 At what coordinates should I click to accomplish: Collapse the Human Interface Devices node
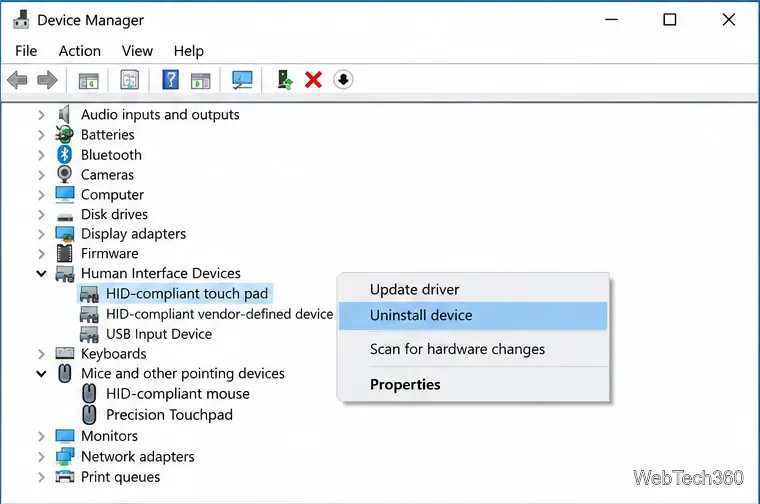coord(42,273)
